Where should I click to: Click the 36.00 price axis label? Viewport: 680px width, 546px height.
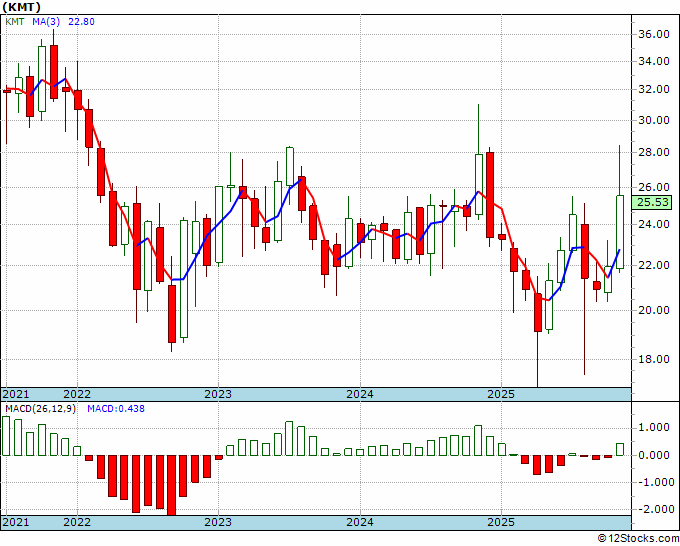point(654,34)
